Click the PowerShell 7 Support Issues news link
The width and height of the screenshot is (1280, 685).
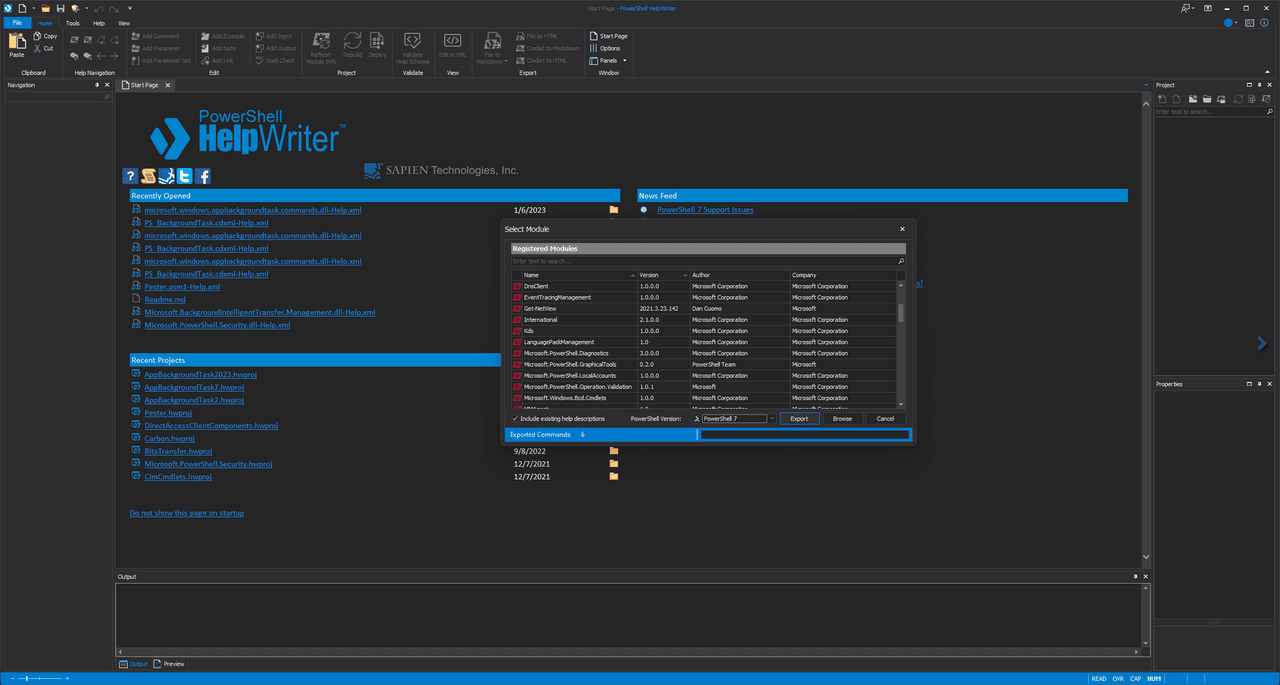click(705, 210)
